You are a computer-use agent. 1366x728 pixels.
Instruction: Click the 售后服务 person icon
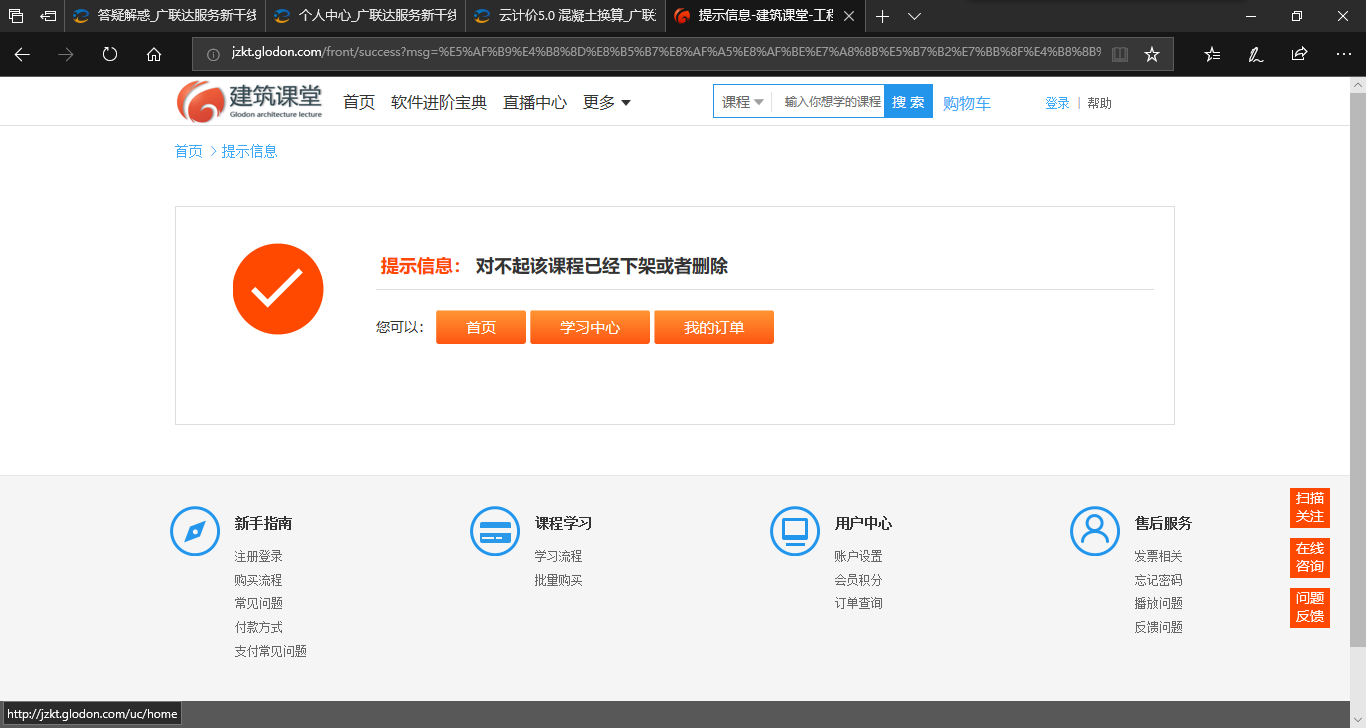coord(1095,531)
